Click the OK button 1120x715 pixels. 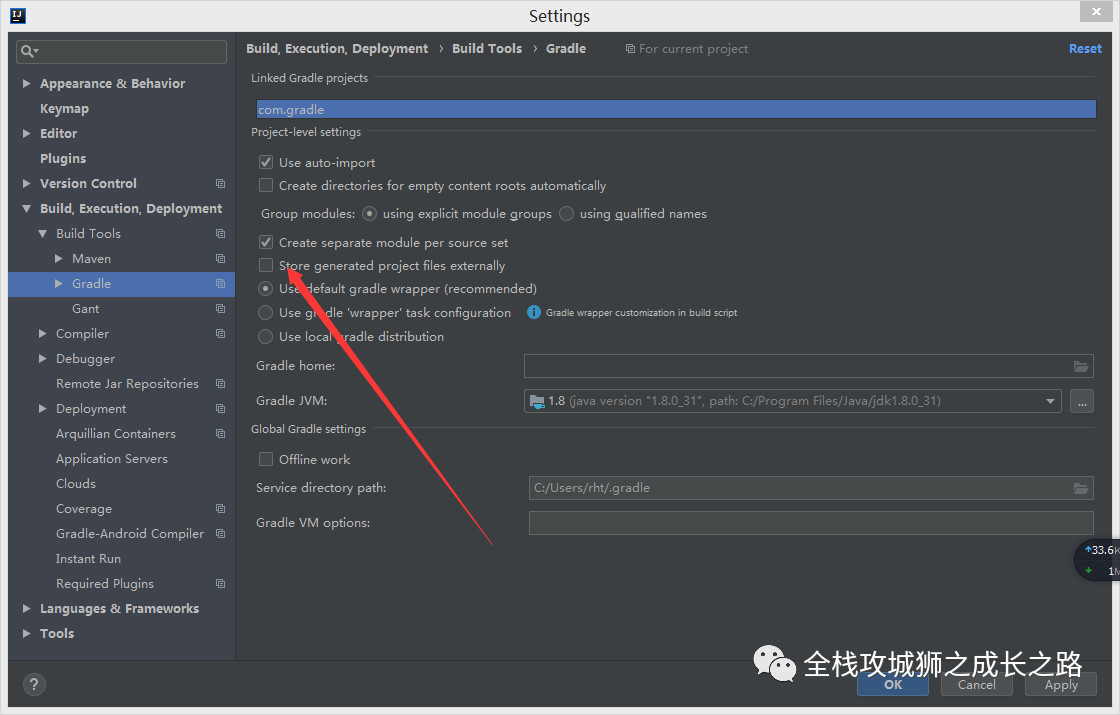(893, 684)
